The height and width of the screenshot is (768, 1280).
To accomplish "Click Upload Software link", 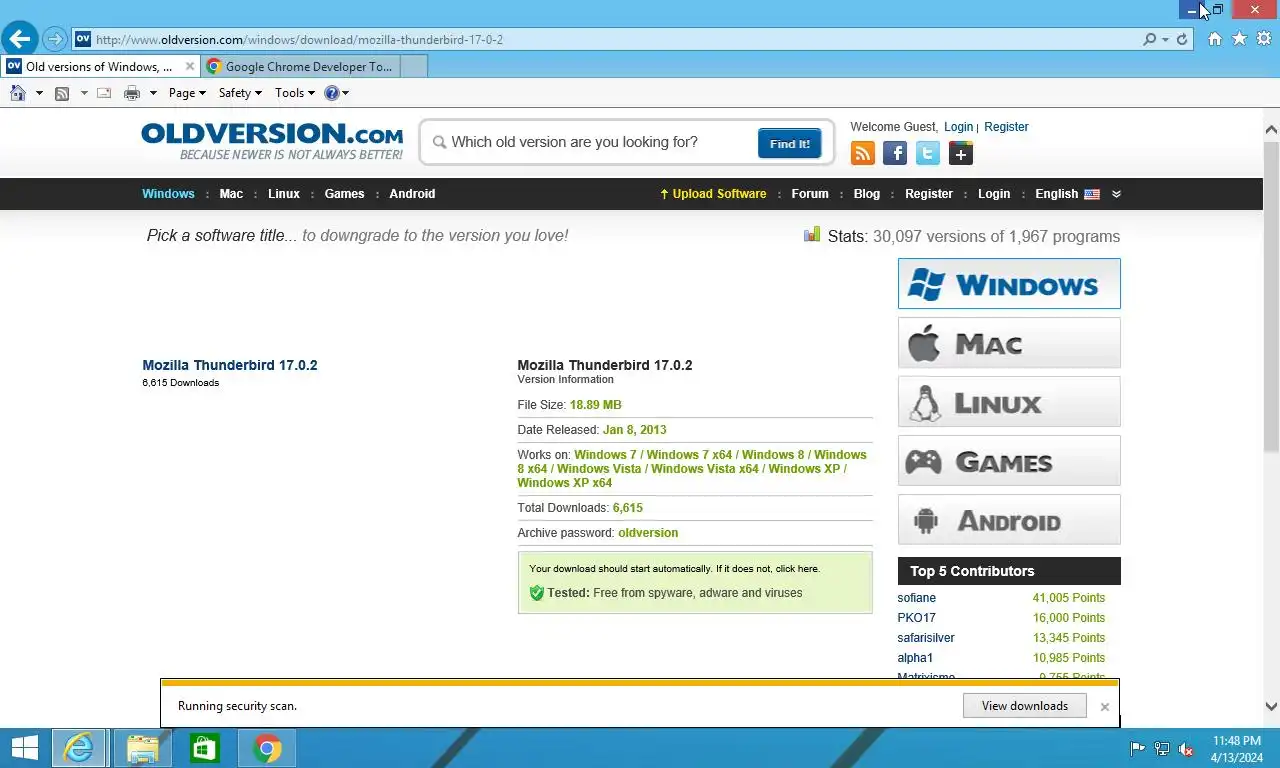I will 713,194.
